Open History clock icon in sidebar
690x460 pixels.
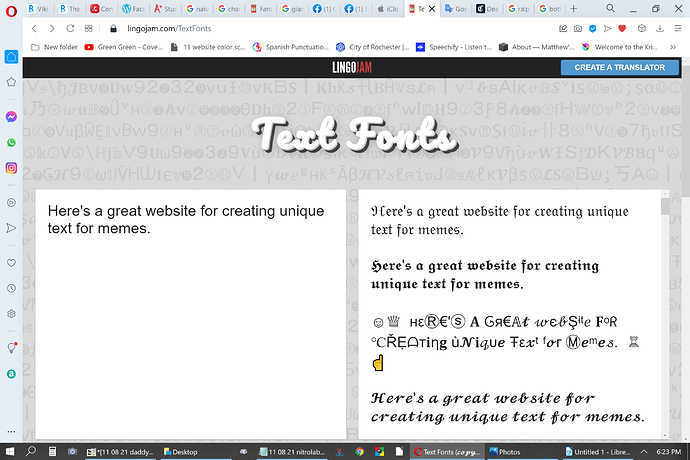11,288
